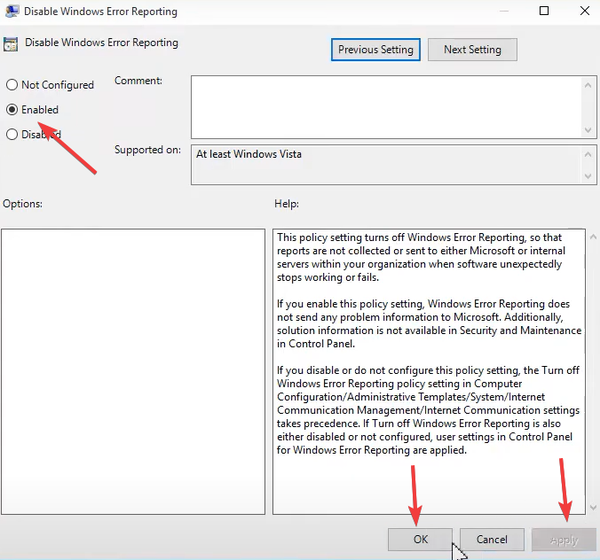
Task: Jump to the Next Setting
Action: 472,49
